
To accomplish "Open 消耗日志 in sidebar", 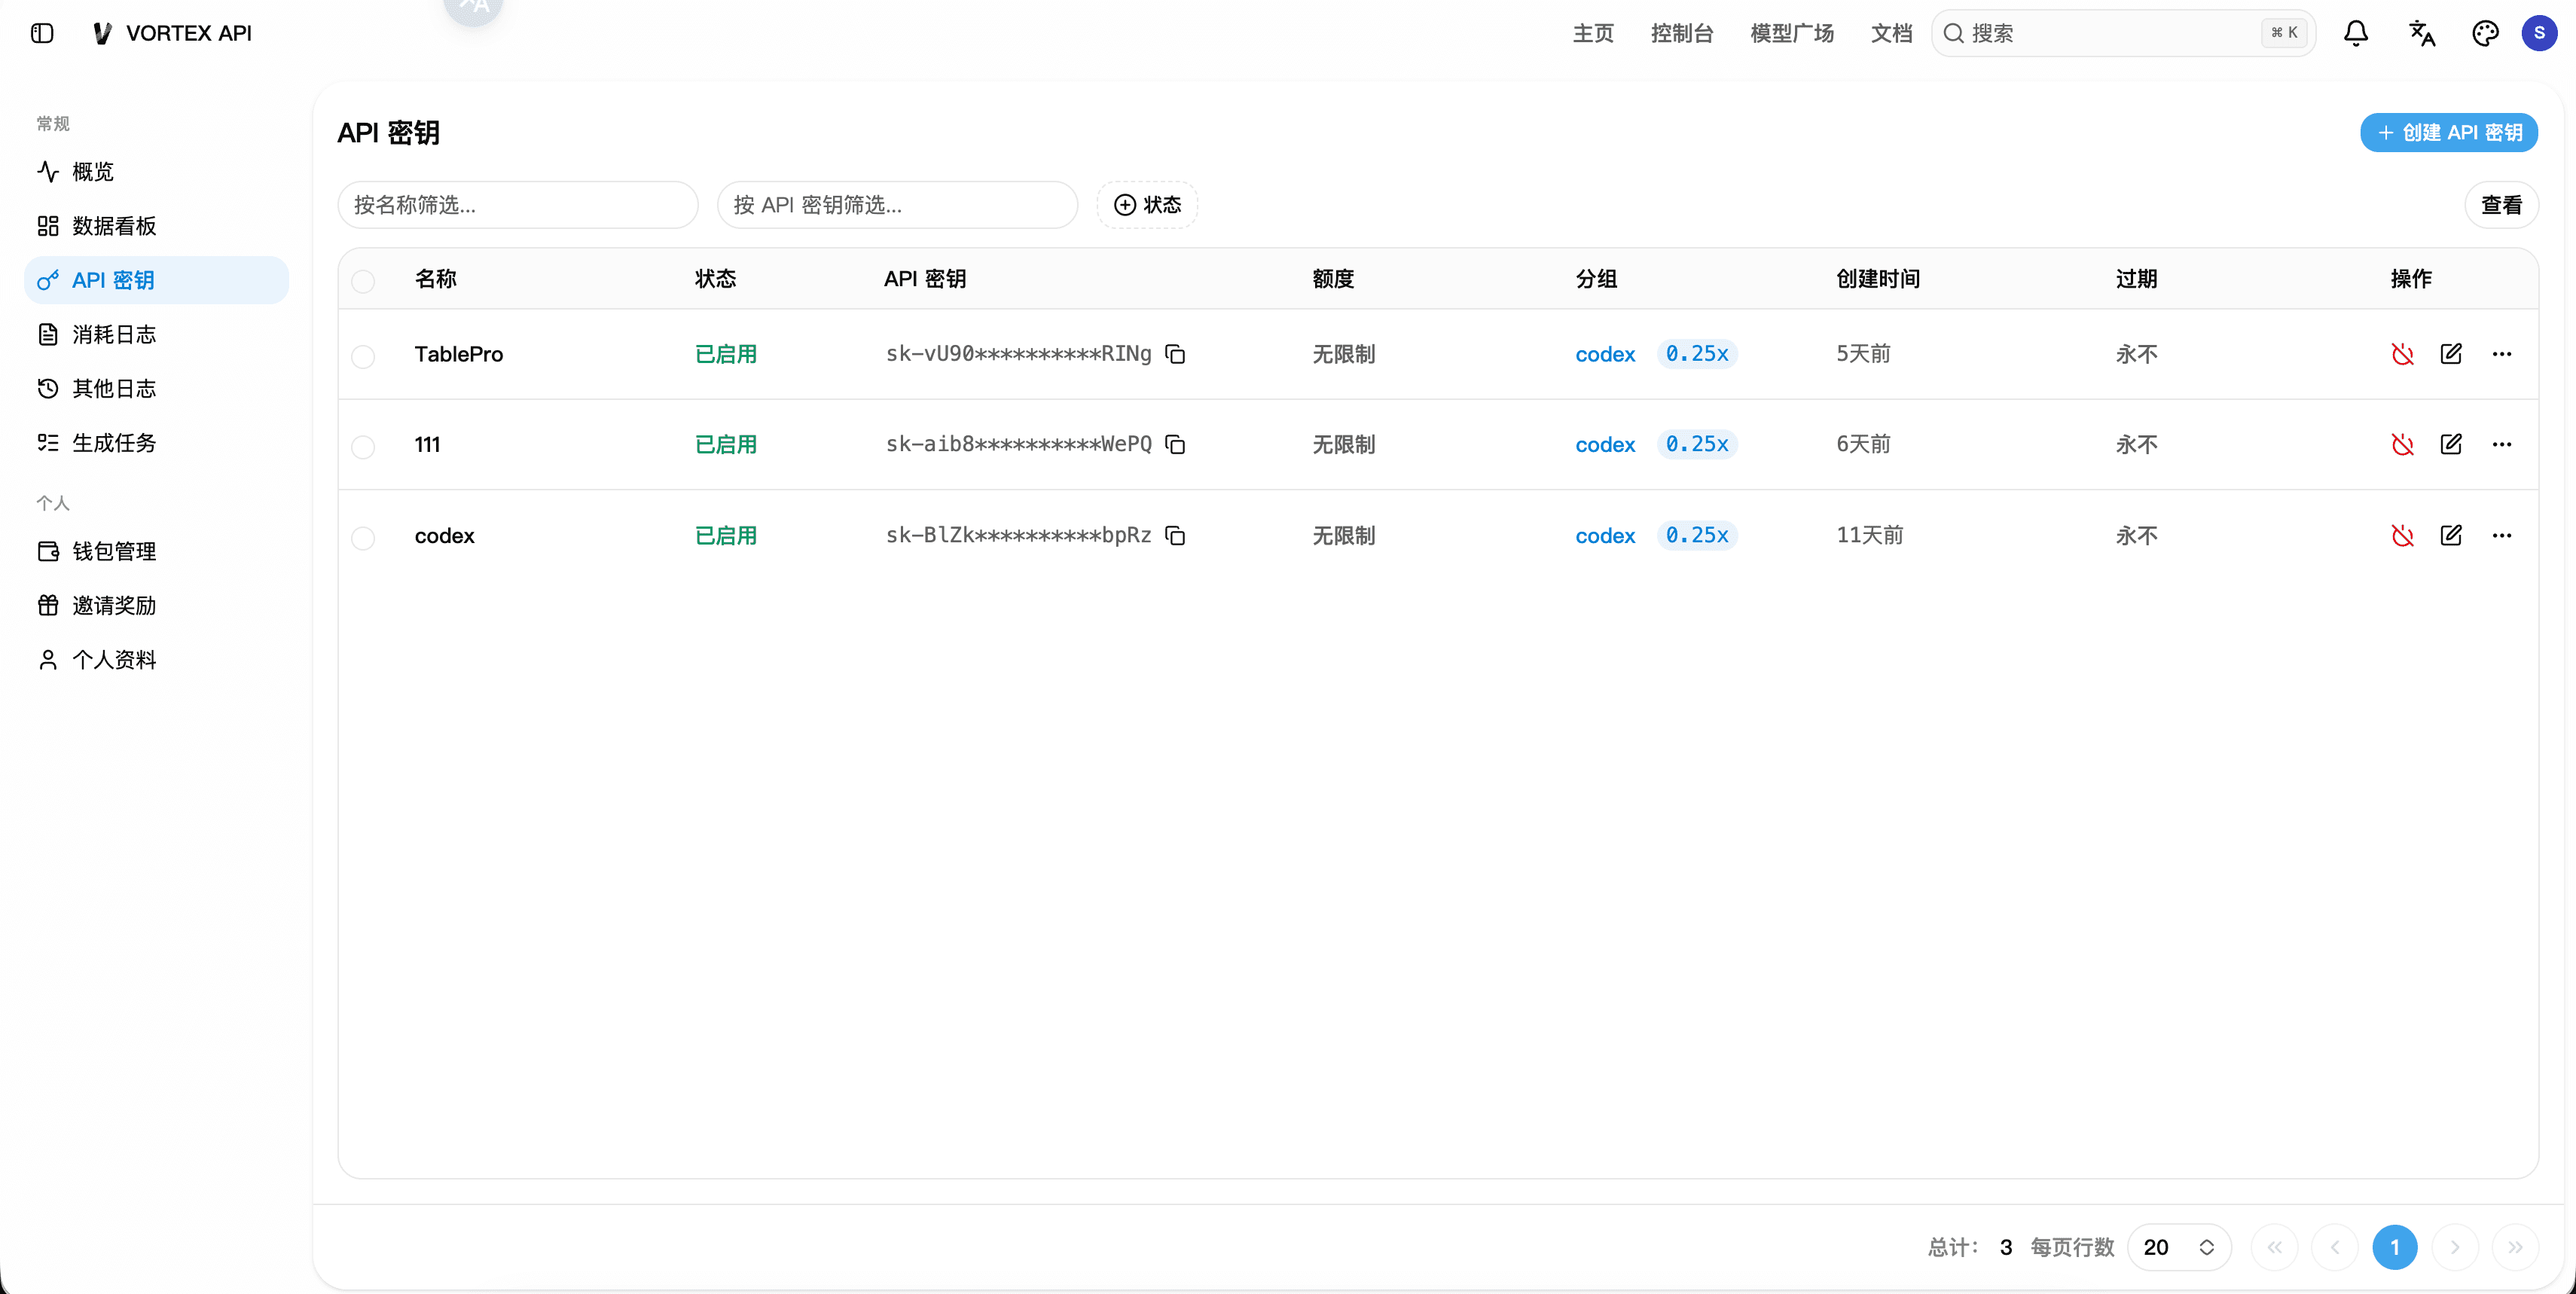I will [156, 334].
